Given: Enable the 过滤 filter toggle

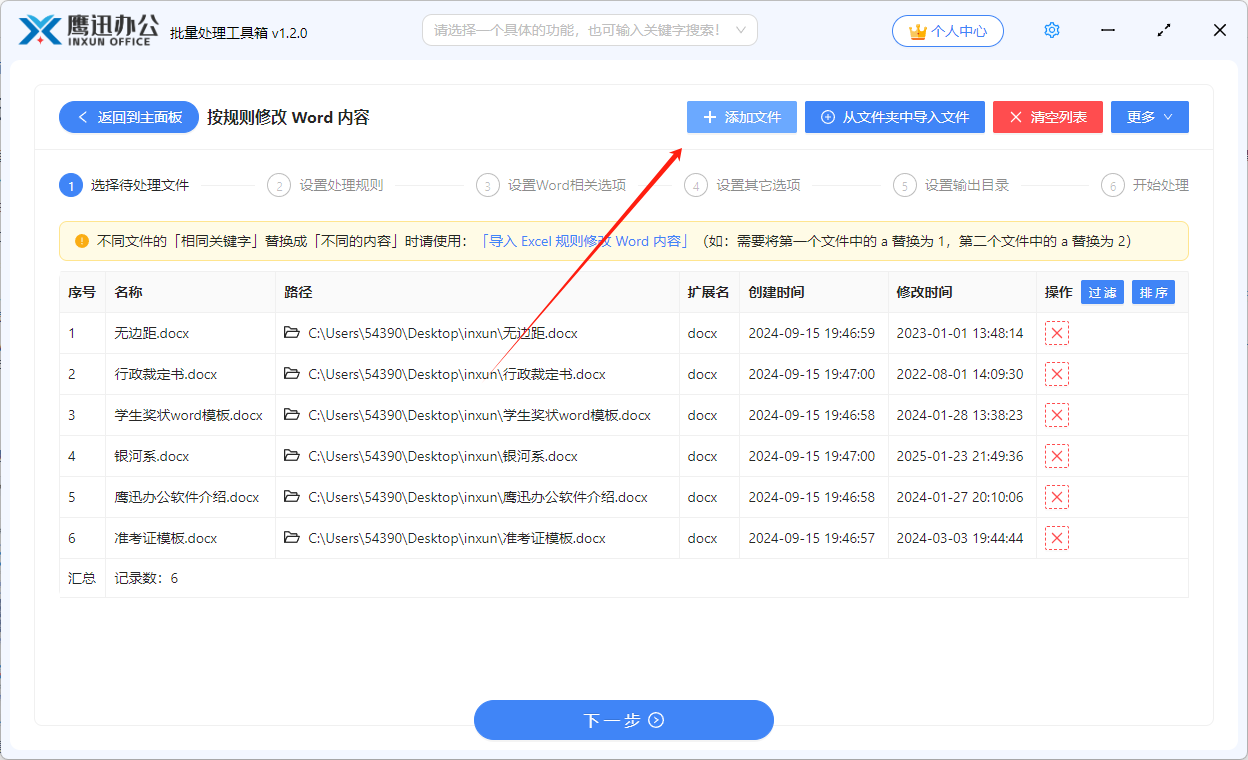Looking at the screenshot, I should [x=1102, y=292].
